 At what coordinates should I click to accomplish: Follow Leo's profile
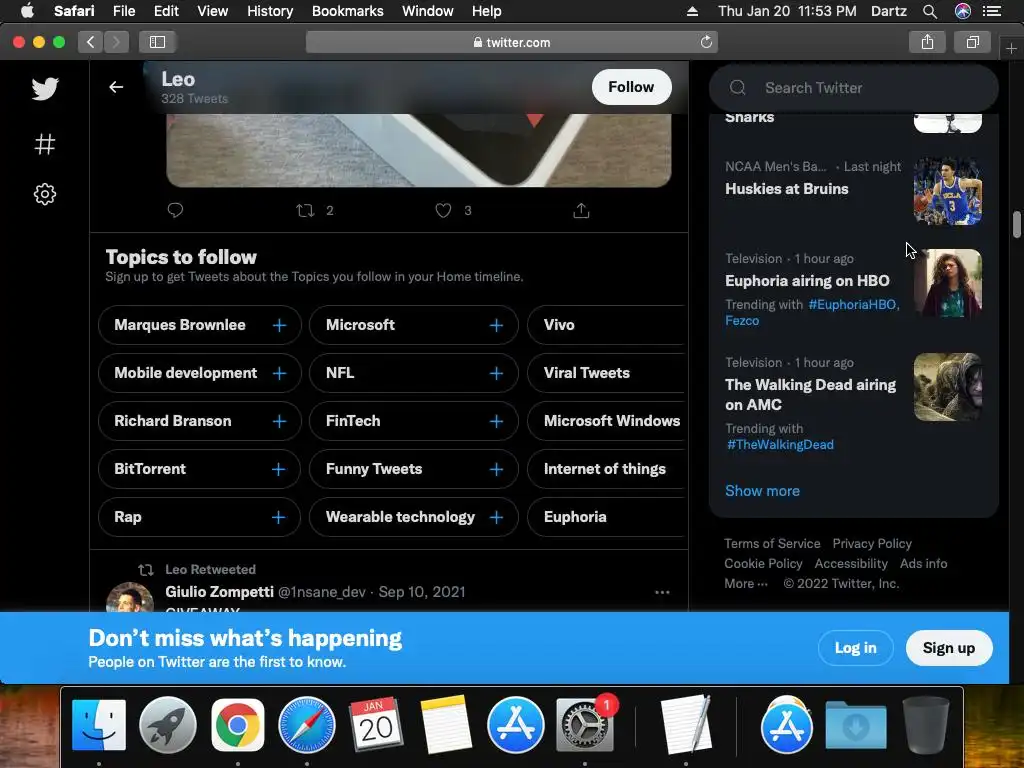(631, 87)
